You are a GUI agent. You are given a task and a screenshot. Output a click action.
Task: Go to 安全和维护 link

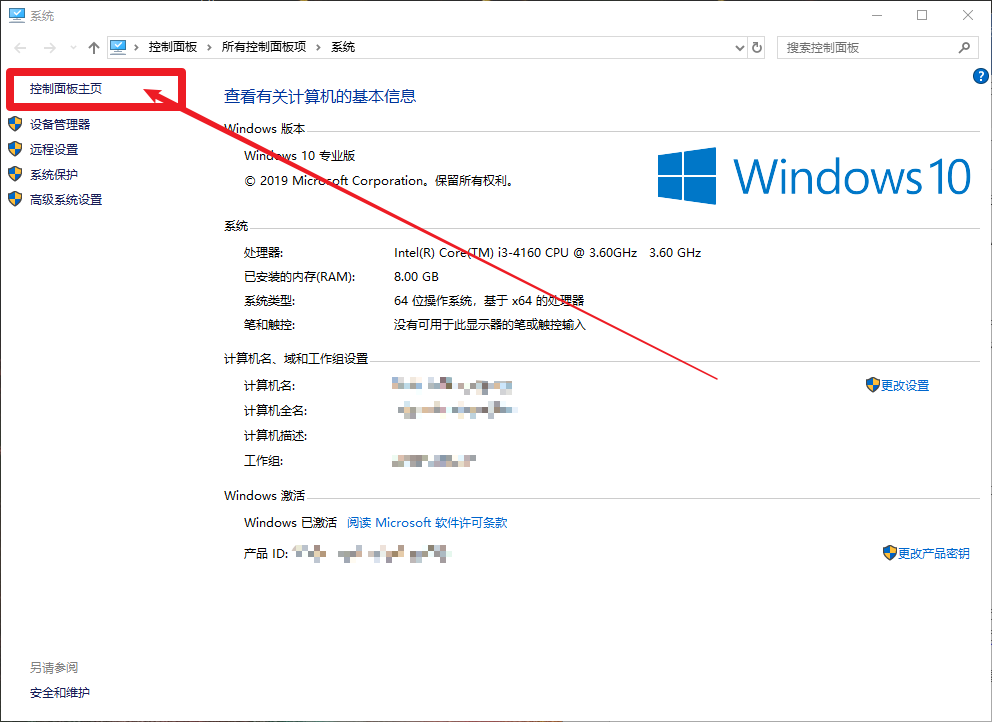pos(60,692)
